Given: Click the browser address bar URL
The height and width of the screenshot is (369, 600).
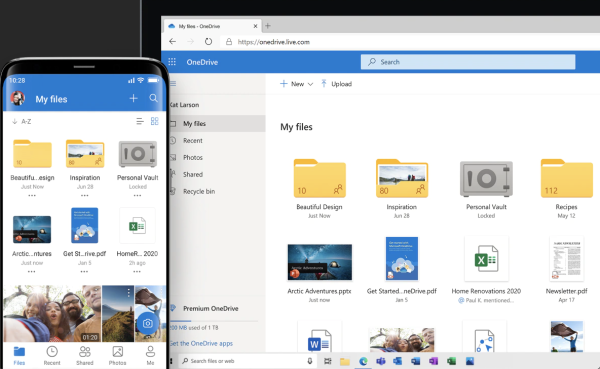Looking at the screenshot, I should (x=274, y=42).
